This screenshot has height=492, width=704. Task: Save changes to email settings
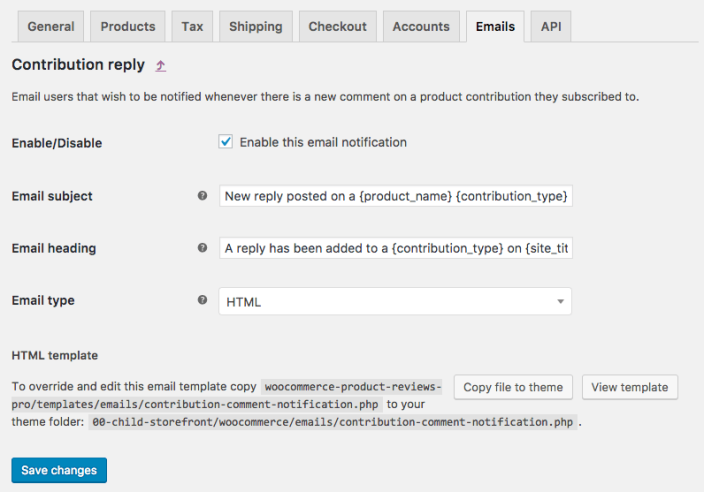click(59, 470)
